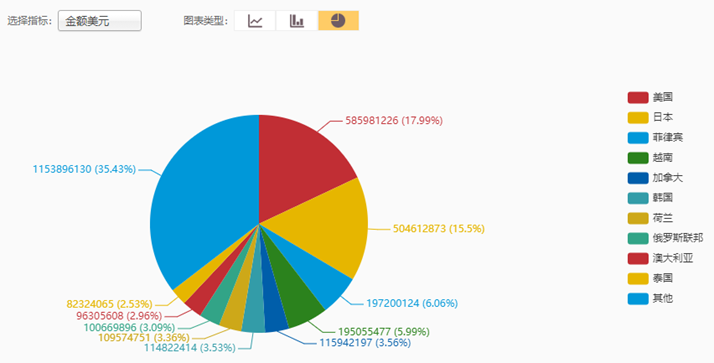
Task: Click 泰国 legend swatch
Action: pyautogui.click(x=638, y=278)
